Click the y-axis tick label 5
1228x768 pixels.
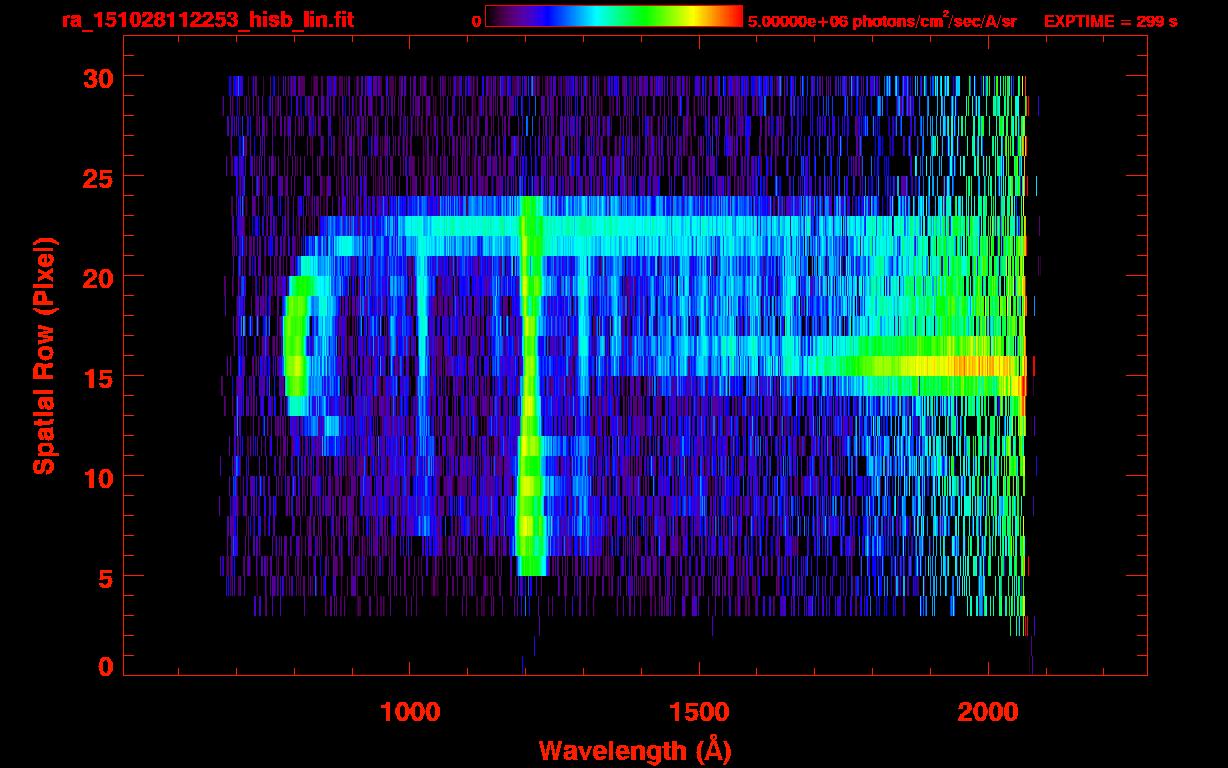click(x=105, y=577)
